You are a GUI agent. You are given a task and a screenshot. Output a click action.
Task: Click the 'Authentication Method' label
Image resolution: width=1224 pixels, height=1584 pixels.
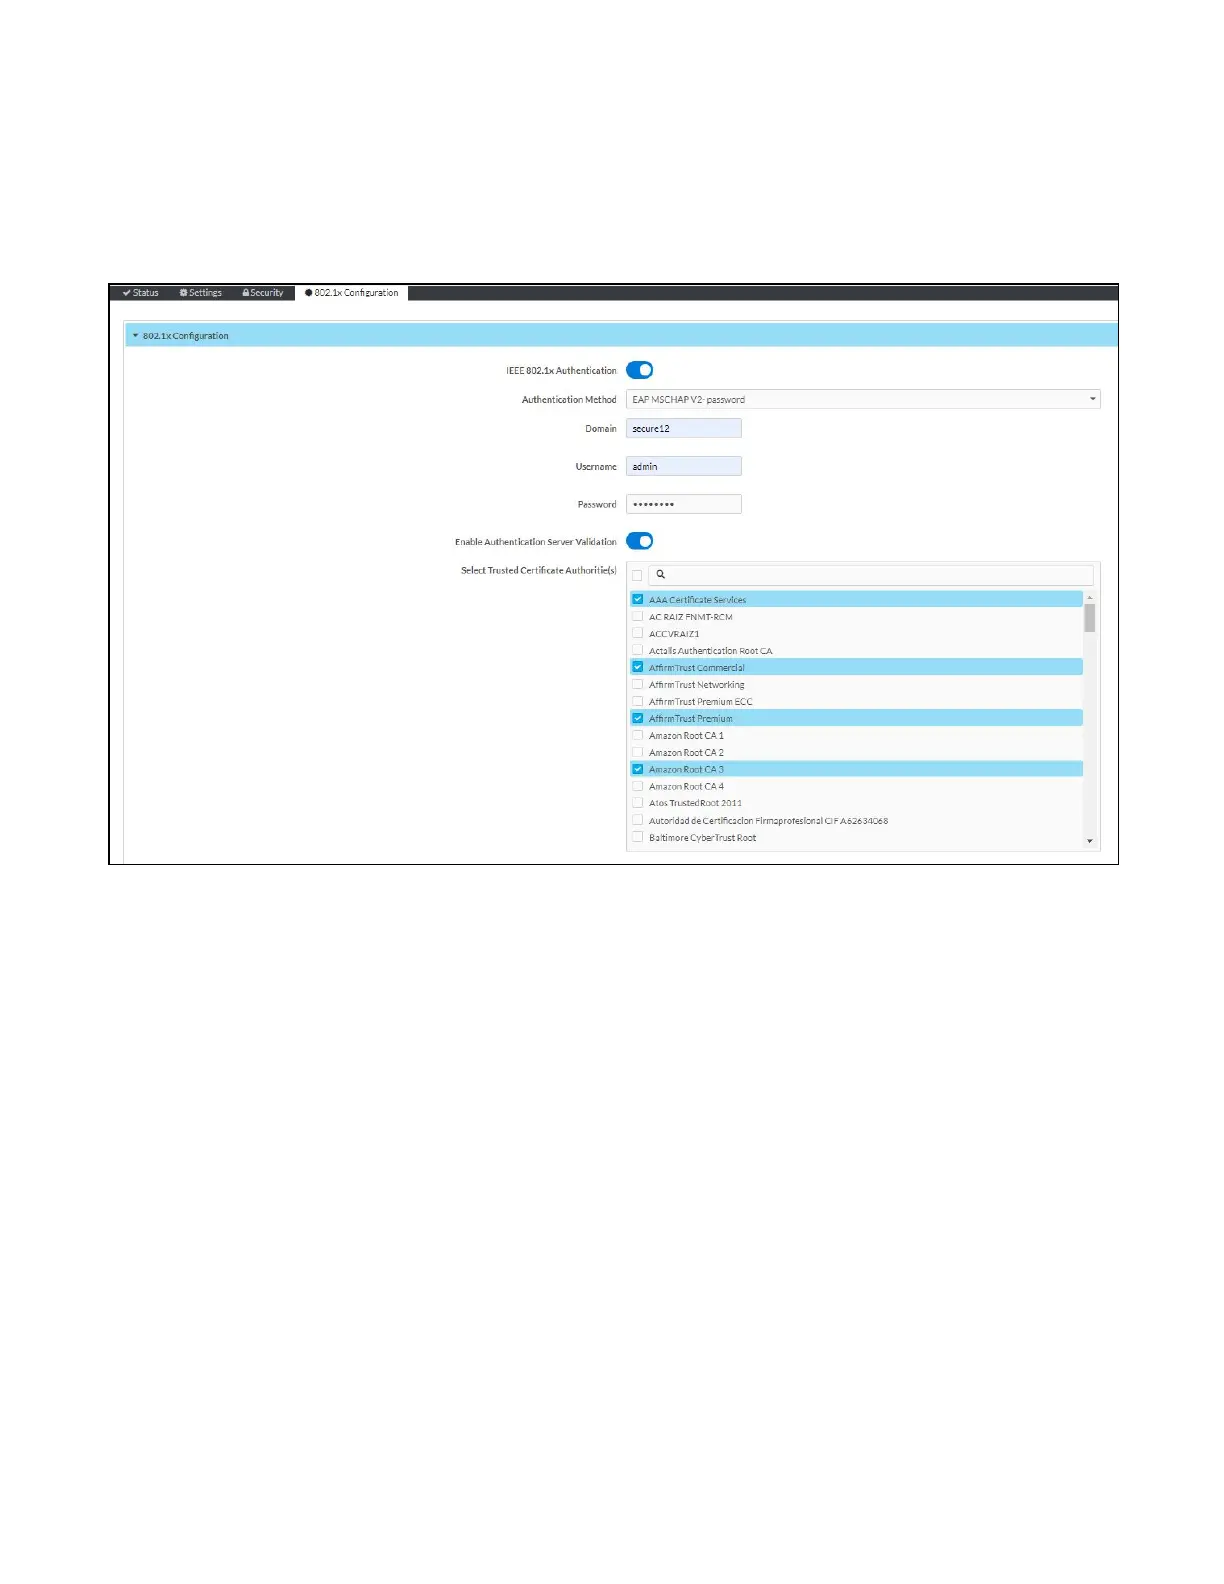click(x=569, y=399)
